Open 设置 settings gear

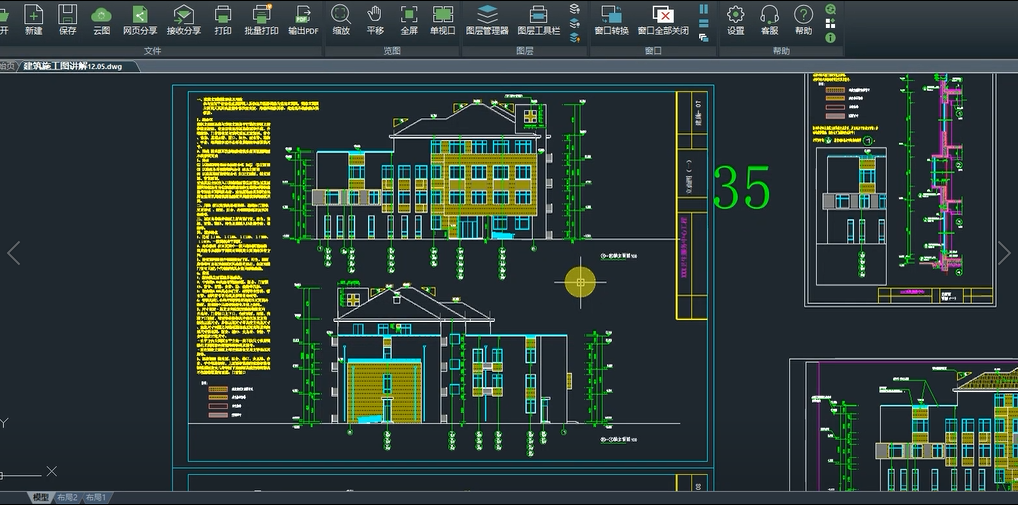735,18
